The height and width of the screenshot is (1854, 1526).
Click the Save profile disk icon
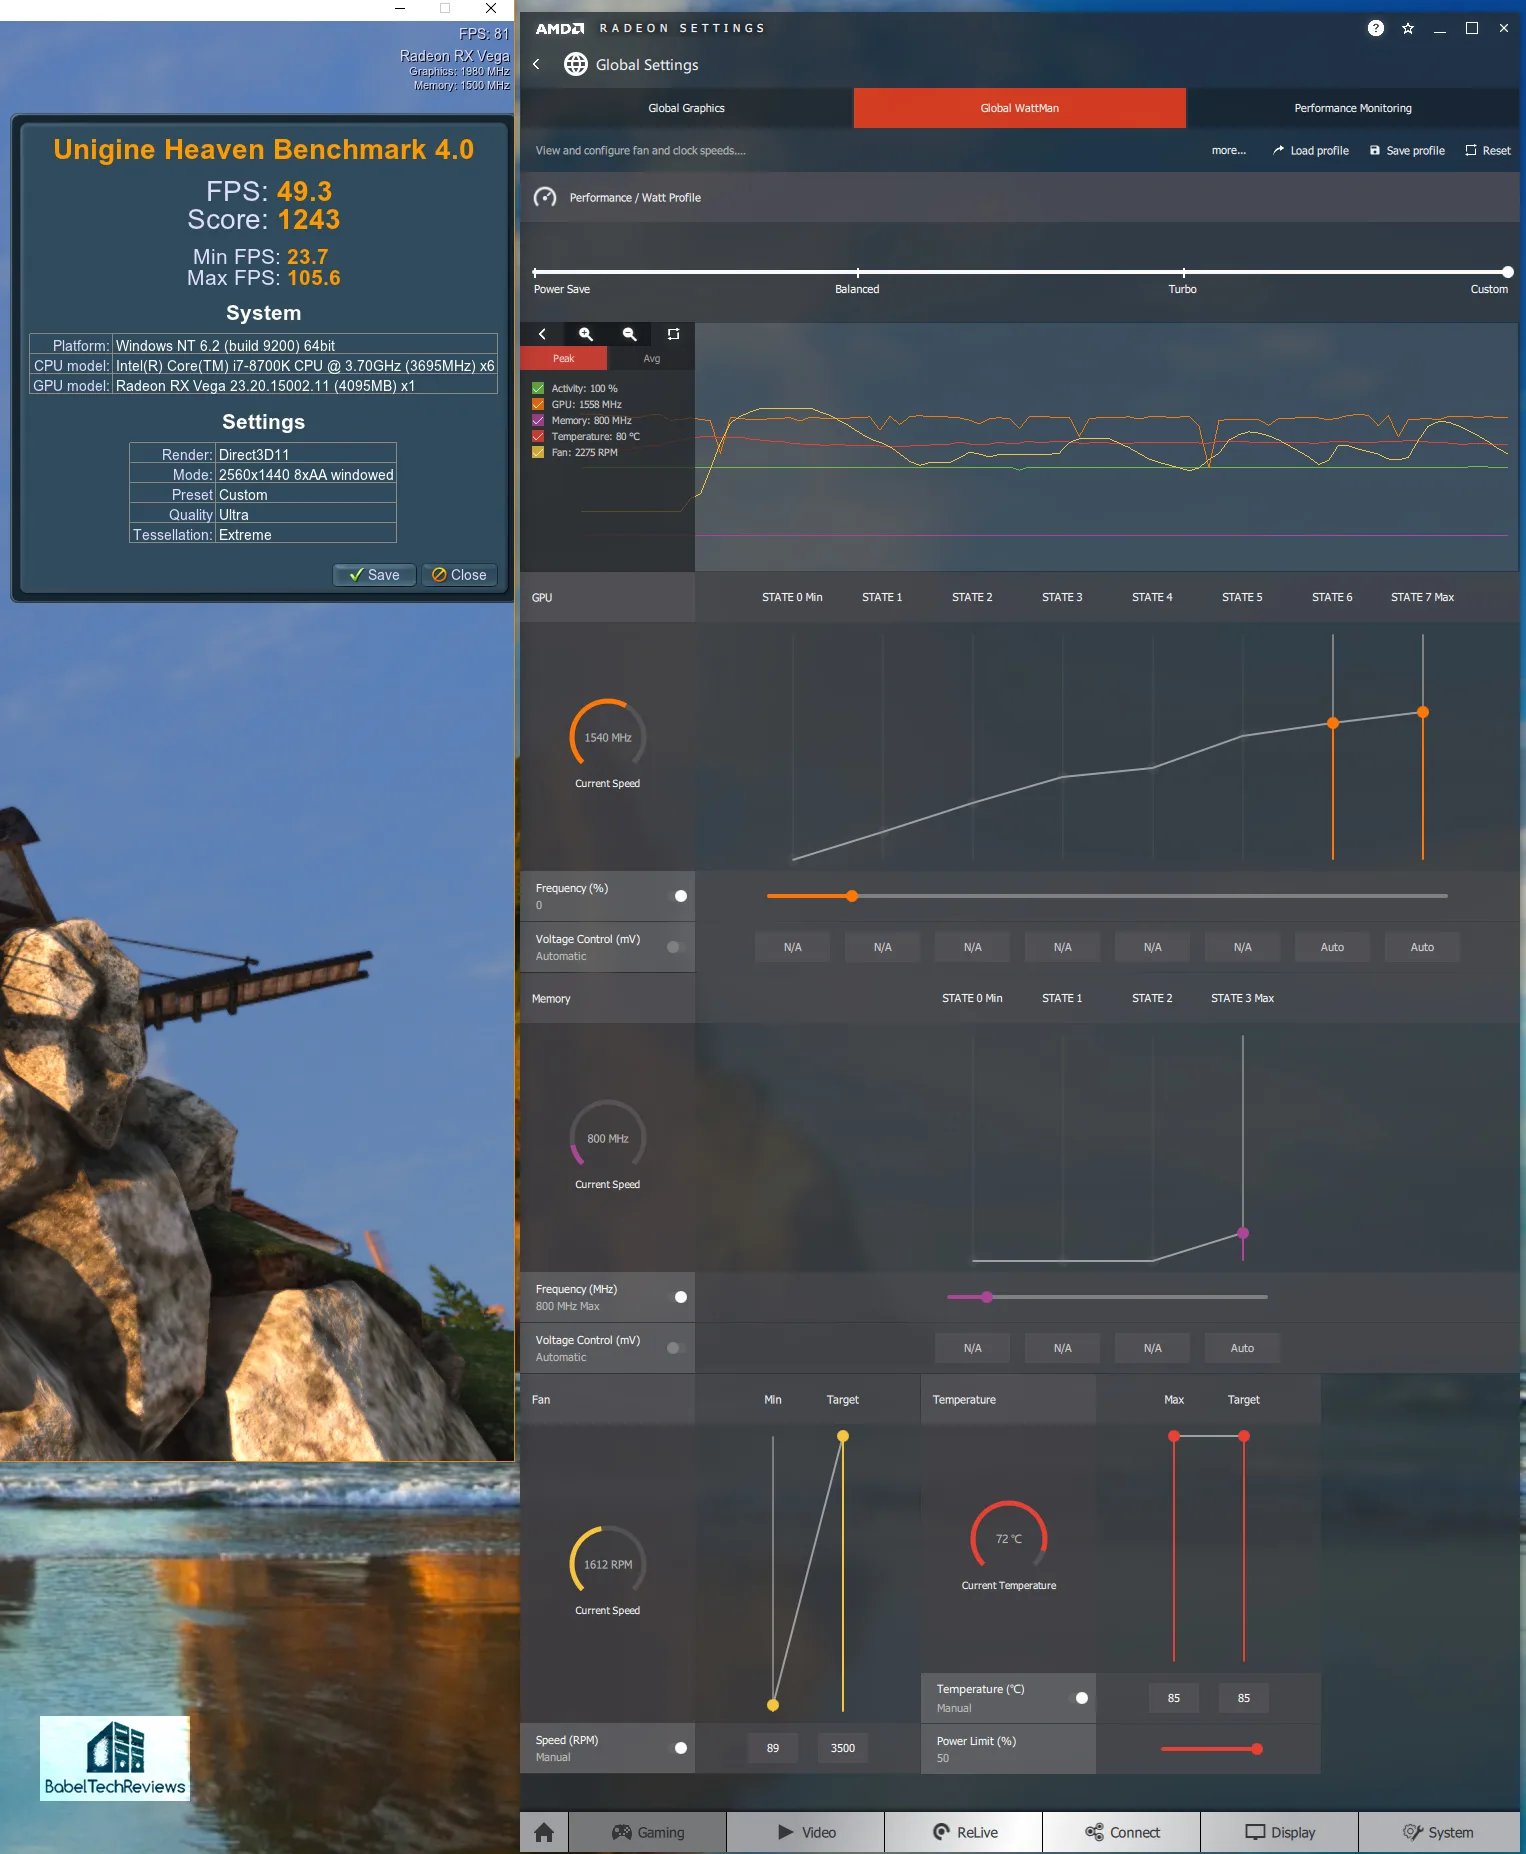[1375, 150]
